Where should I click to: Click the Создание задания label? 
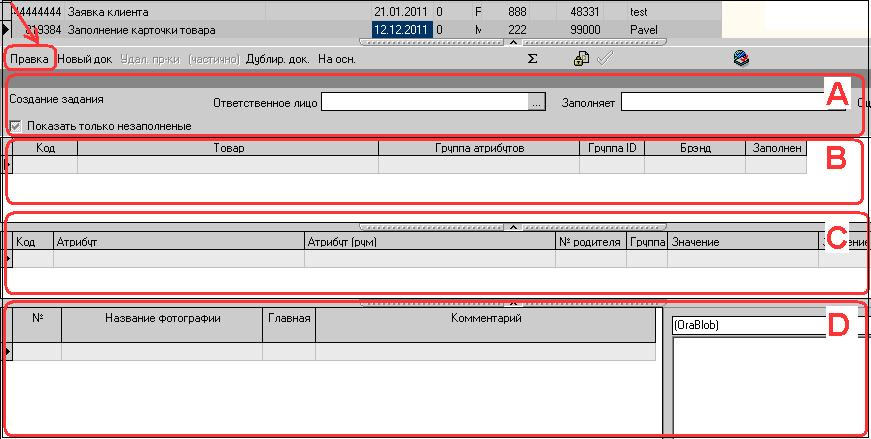(56, 99)
